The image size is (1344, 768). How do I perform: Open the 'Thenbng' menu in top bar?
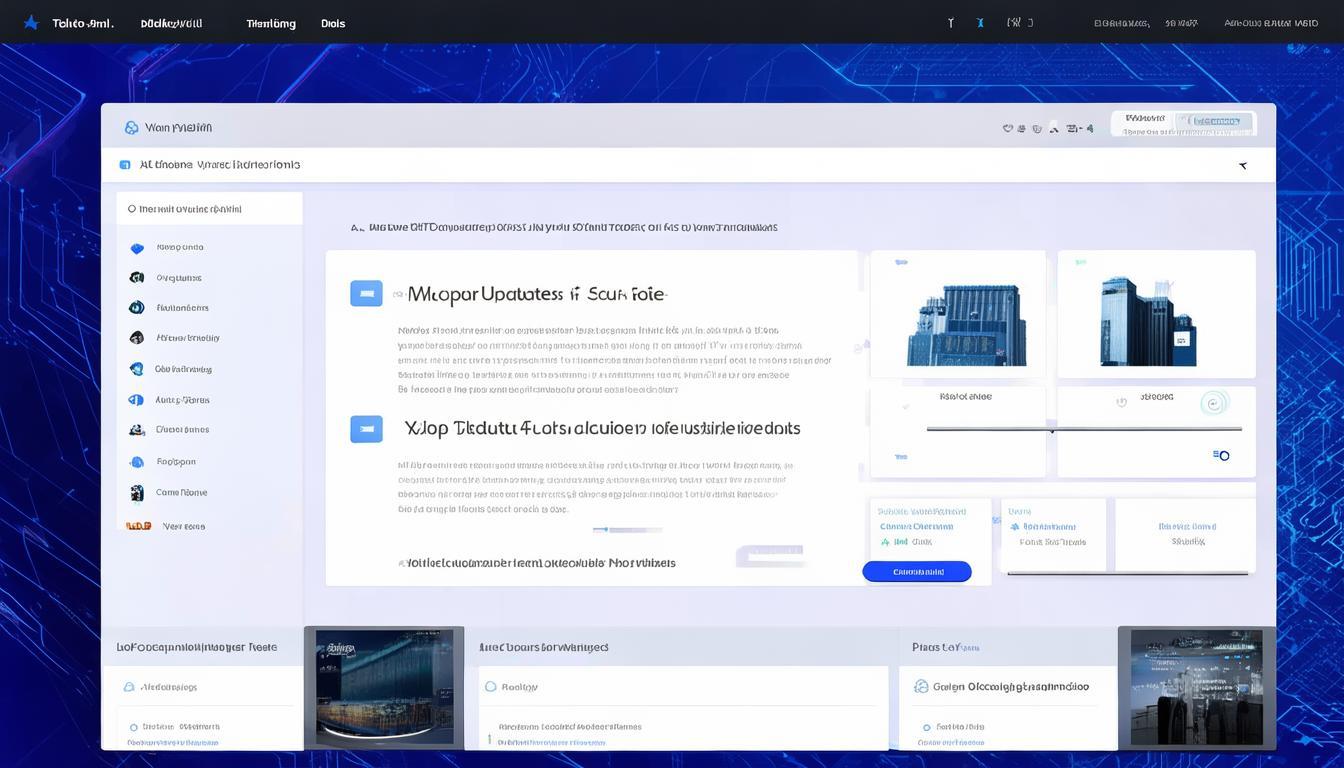[x=271, y=23]
